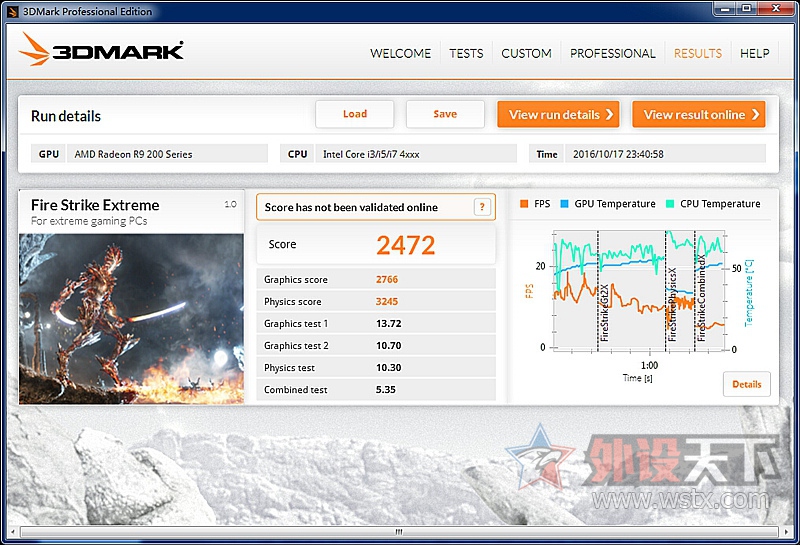Click the FireStrikePhysicsX marker in the chart
800x545 pixels.
coord(672,304)
